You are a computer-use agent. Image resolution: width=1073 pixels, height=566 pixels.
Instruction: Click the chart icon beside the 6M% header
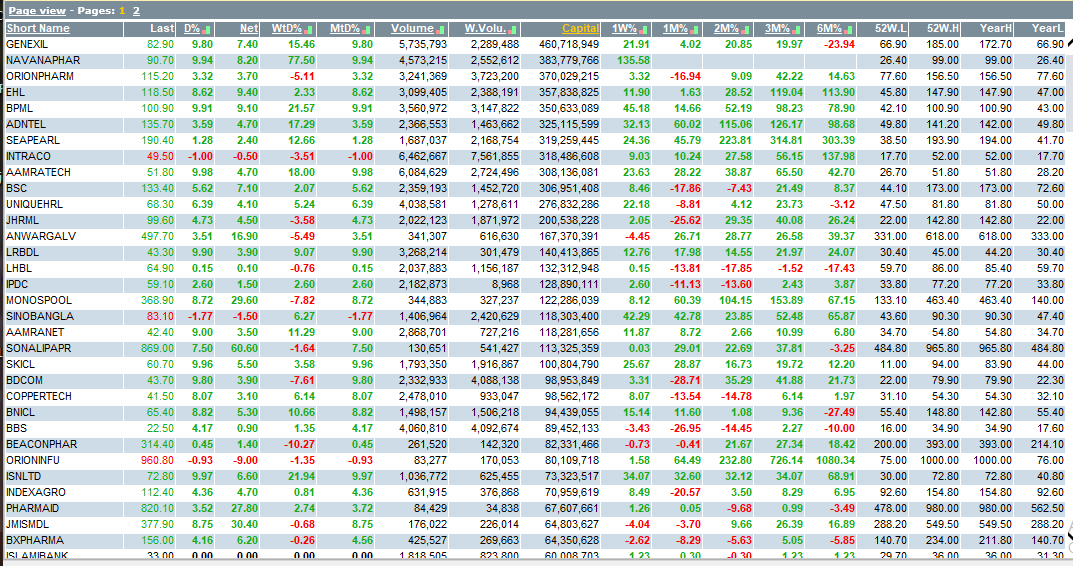tap(849, 29)
